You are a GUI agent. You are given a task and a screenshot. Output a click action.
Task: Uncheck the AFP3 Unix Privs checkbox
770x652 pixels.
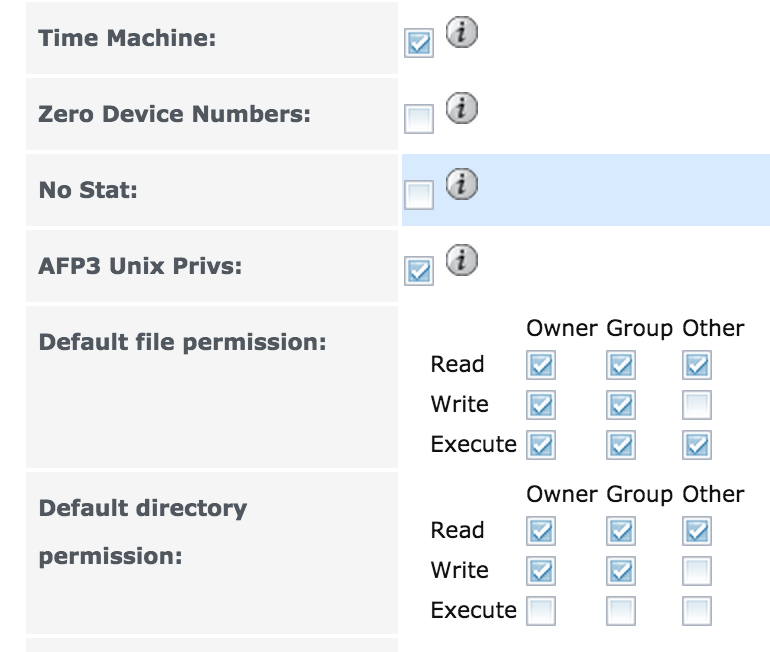click(x=419, y=271)
